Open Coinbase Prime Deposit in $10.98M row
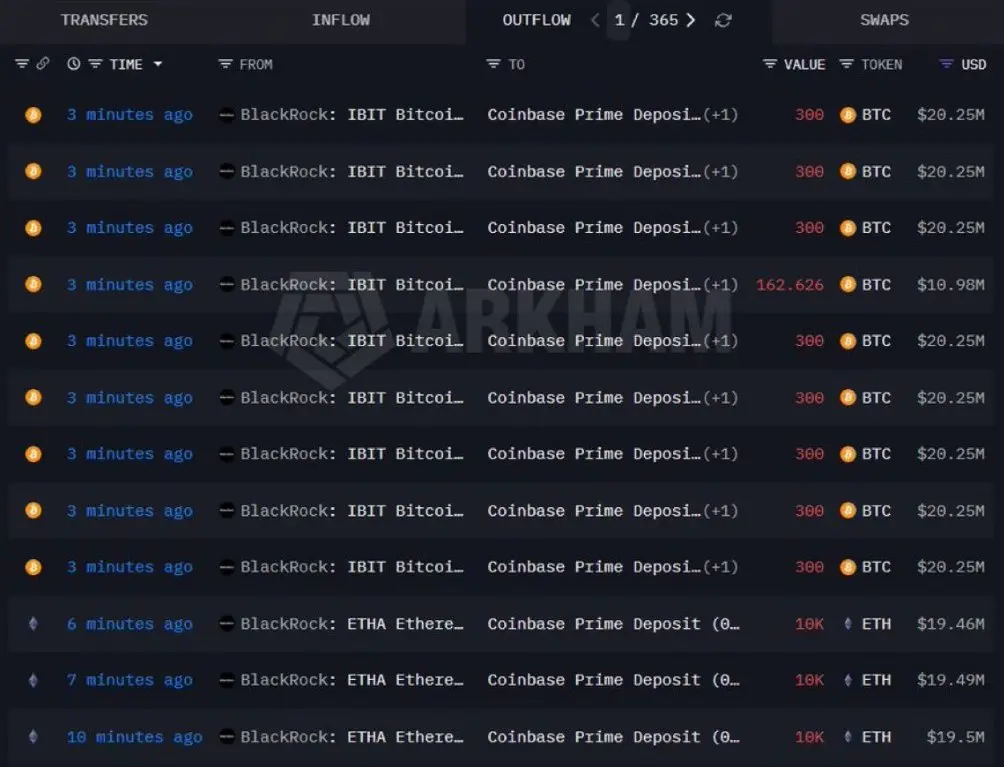 tap(594, 284)
